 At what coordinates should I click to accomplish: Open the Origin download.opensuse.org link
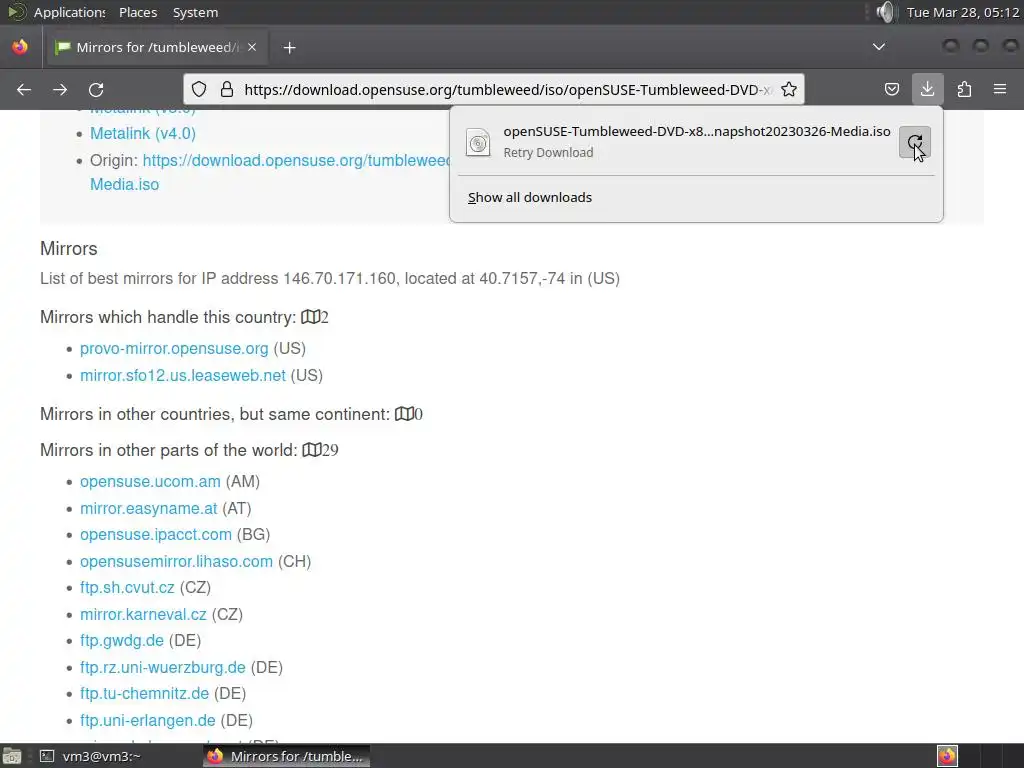(296, 161)
